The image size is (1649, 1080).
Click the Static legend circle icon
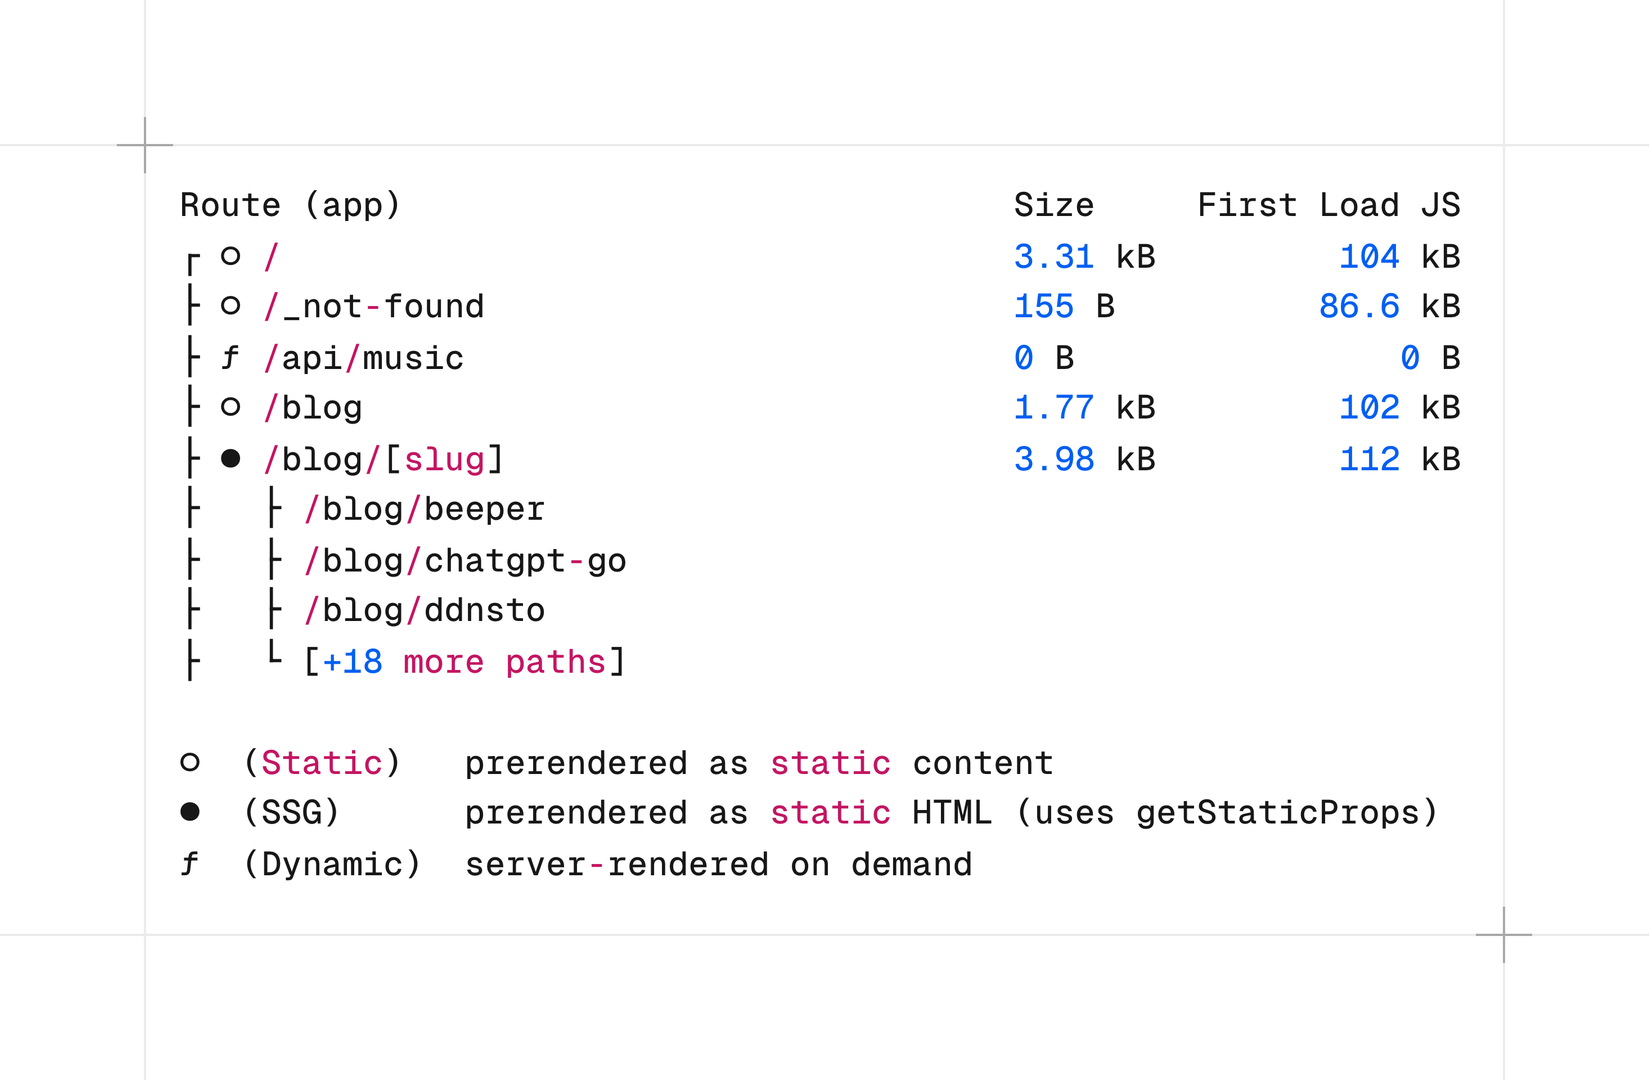pyautogui.click(x=190, y=762)
